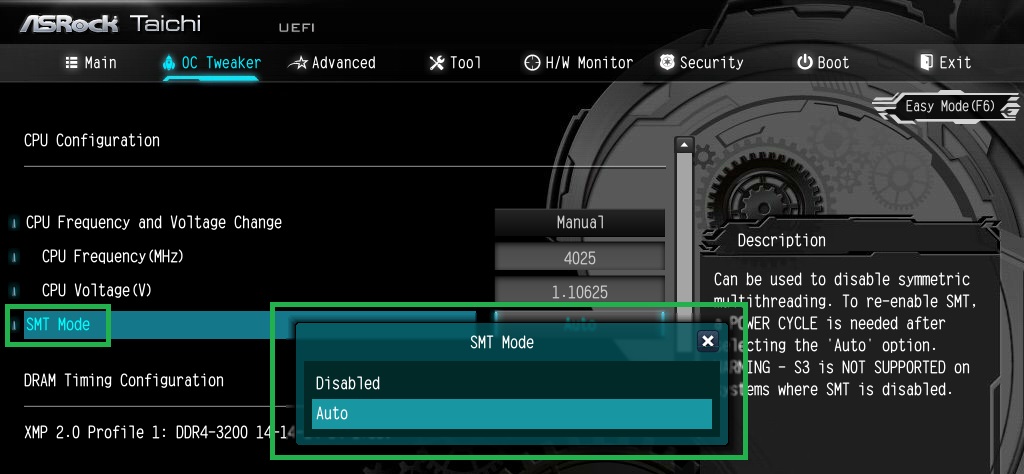Click the shield icon beside Security
1024x474 pixels.
pos(667,63)
